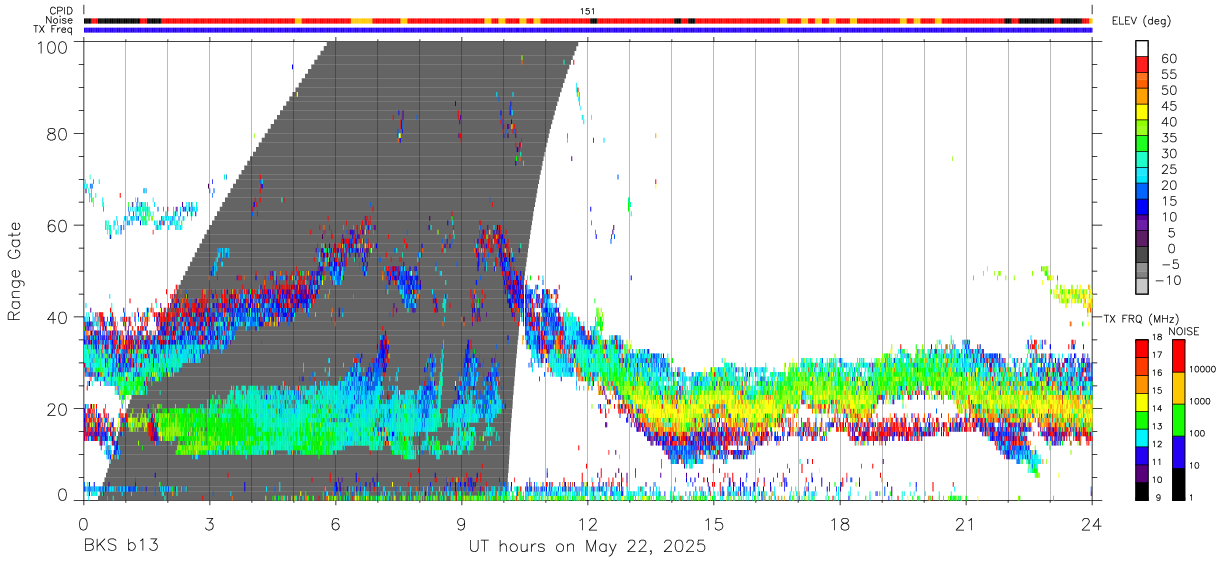The image size is (1228, 567).
Task: Click the CPID label at top left
Action: (60, 11)
